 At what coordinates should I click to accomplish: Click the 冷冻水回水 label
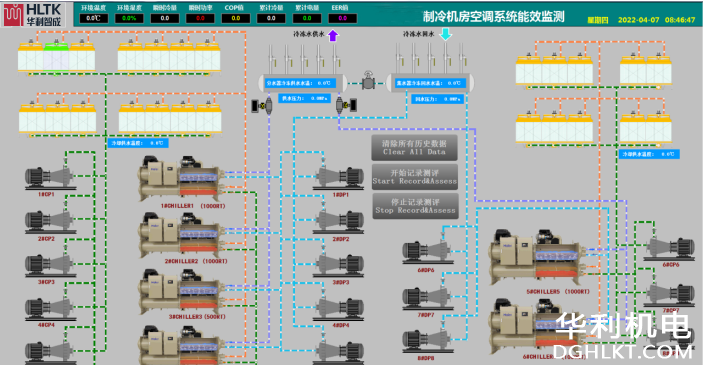pyautogui.click(x=418, y=34)
